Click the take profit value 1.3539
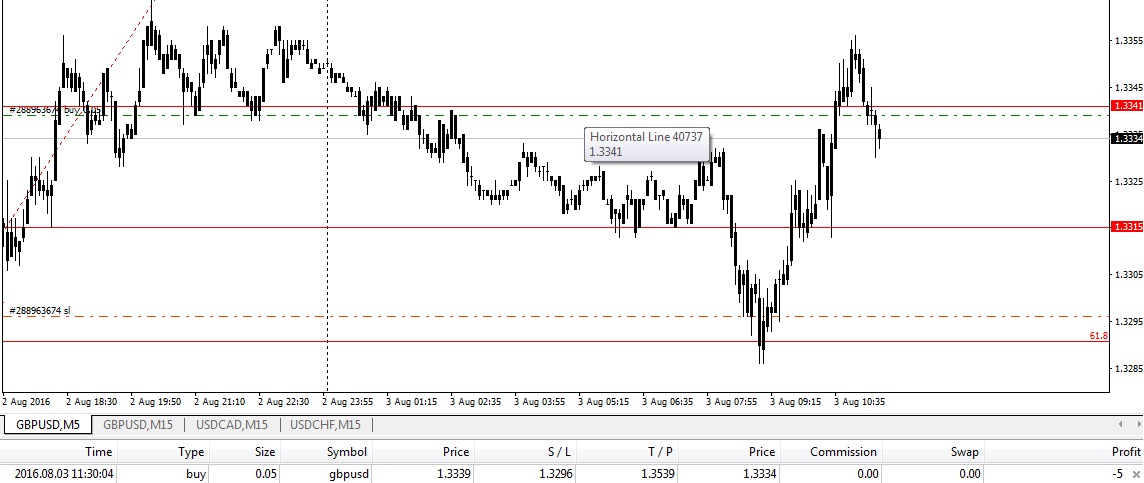 point(656,474)
